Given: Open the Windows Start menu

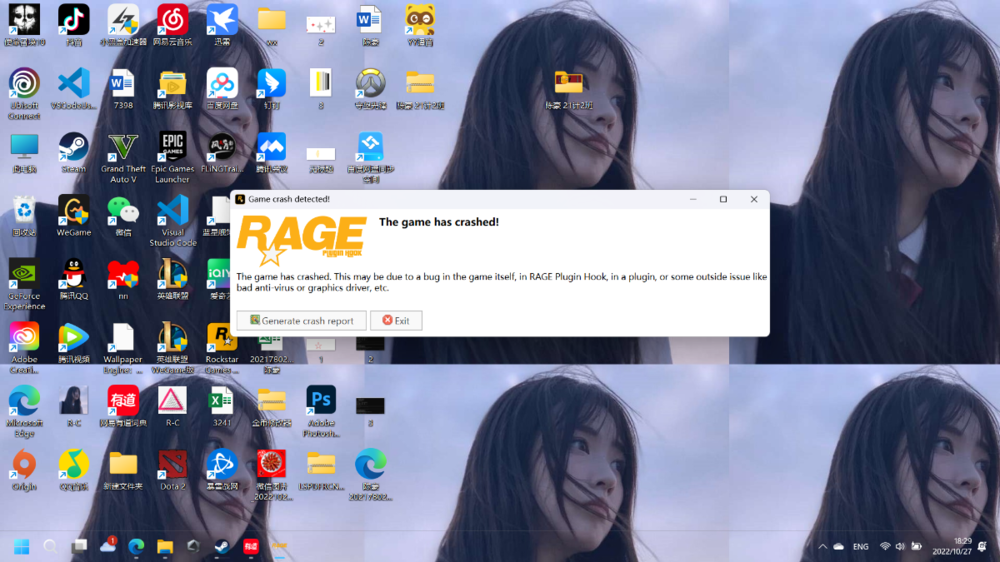Looking at the screenshot, I should pos(22,547).
